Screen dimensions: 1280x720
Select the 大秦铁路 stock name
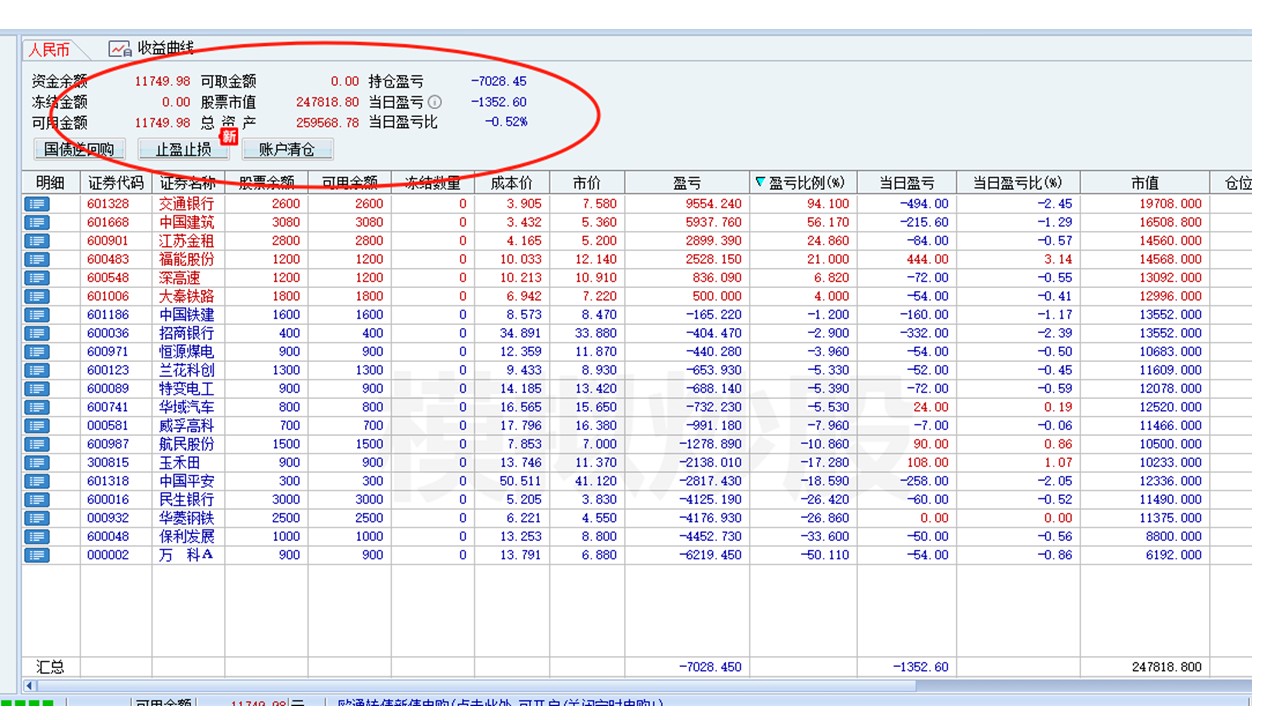[187, 296]
